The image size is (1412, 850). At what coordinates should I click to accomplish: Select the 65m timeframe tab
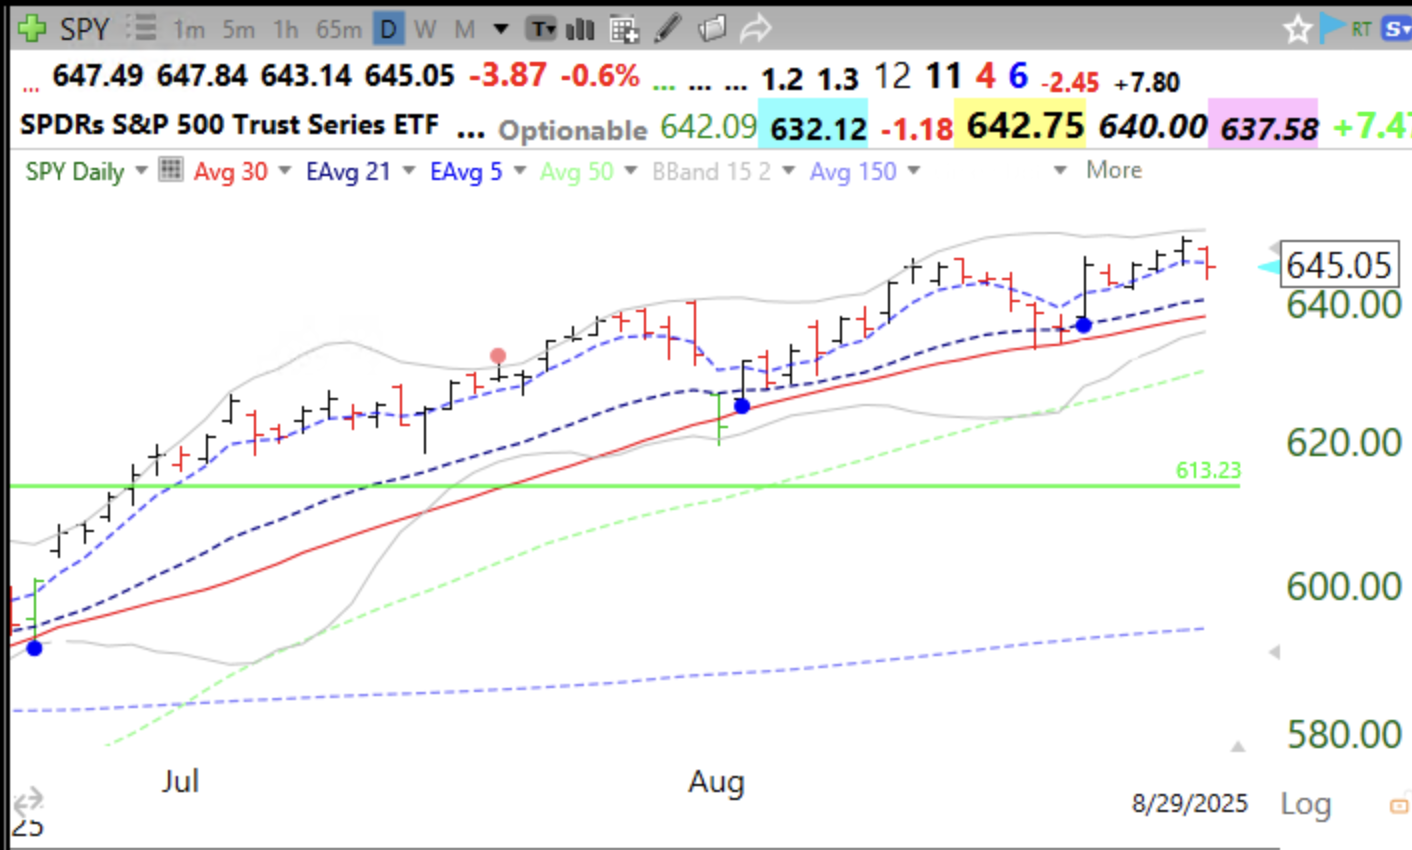click(339, 30)
